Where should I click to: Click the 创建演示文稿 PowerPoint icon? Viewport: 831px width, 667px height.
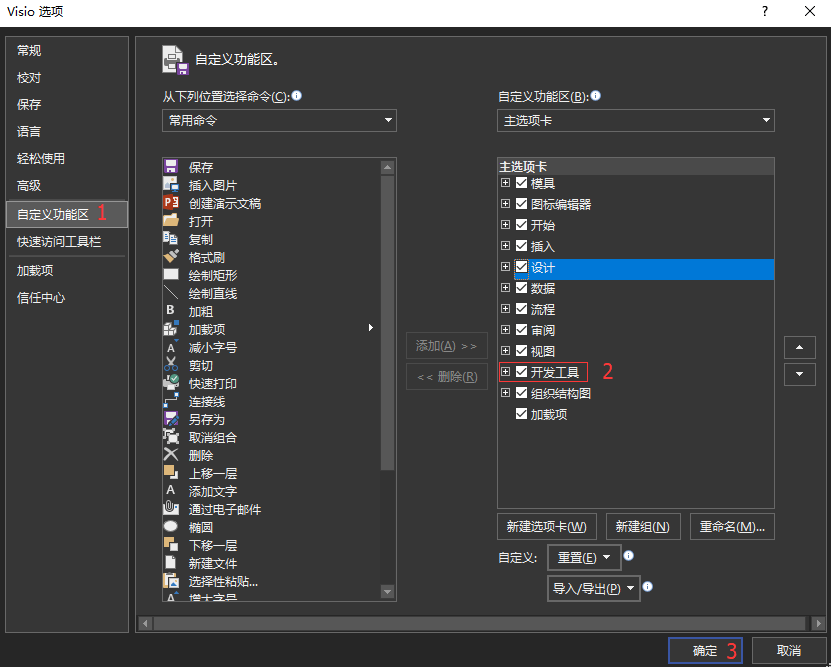click(x=171, y=203)
